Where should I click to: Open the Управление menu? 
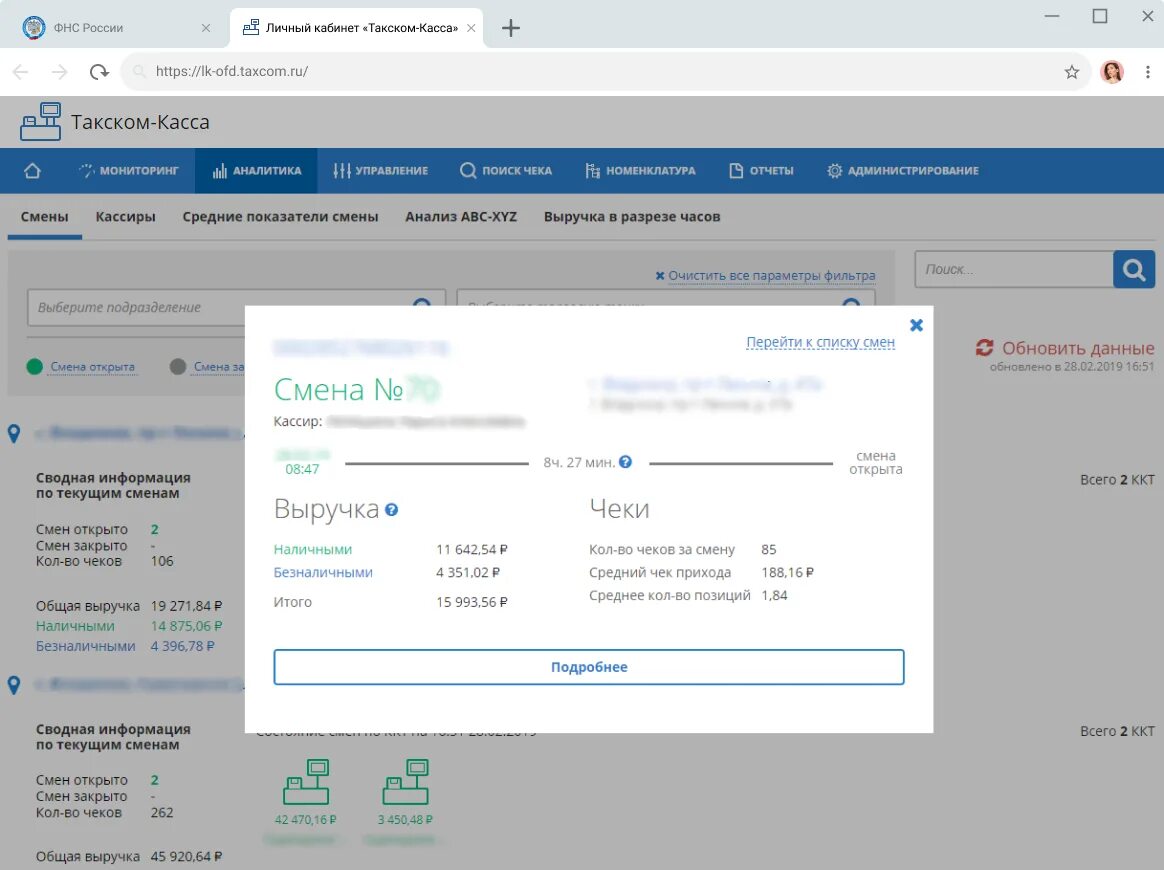click(x=381, y=171)
